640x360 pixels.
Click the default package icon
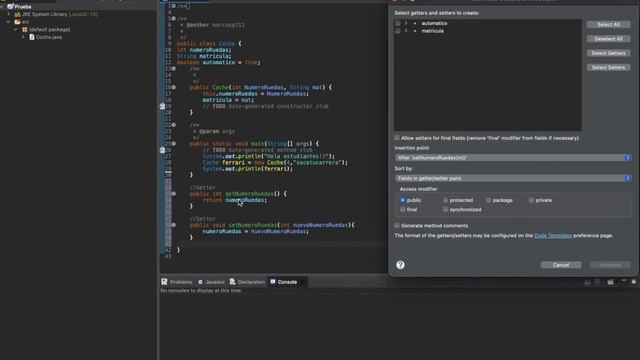(x=24, y=29)
